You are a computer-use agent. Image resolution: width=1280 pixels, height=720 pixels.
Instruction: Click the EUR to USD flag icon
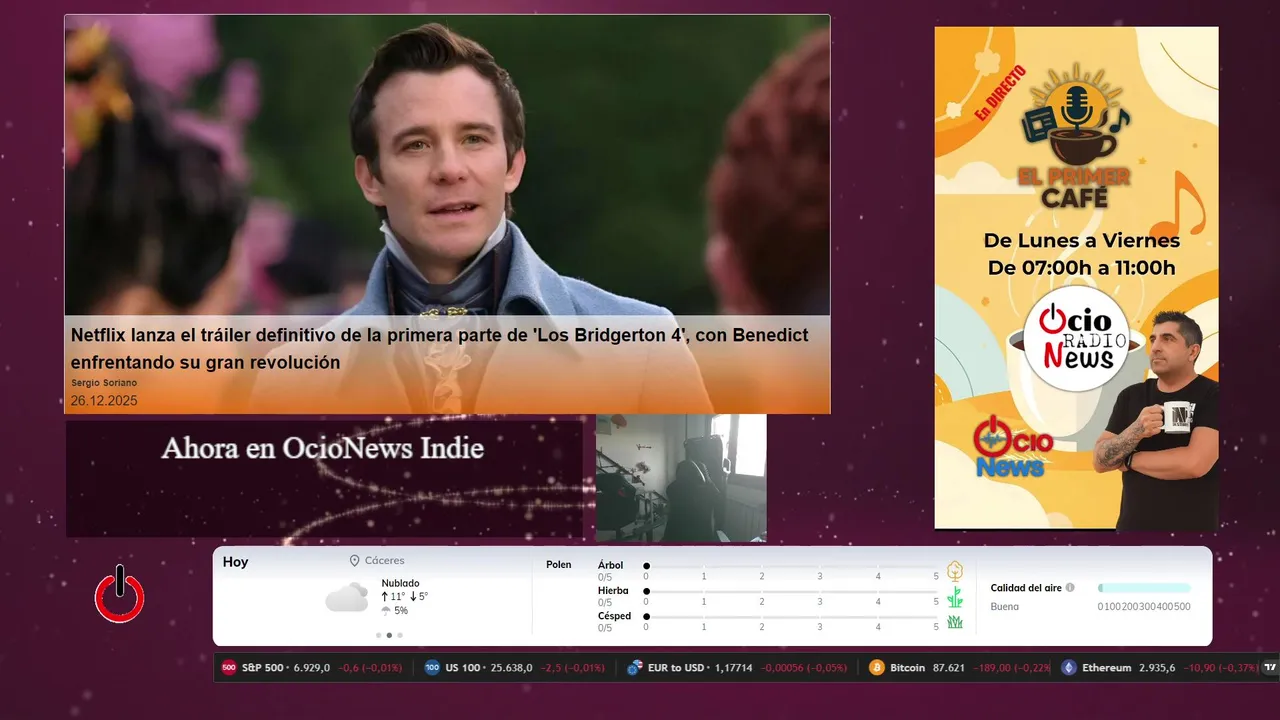[x=634, y=667]
